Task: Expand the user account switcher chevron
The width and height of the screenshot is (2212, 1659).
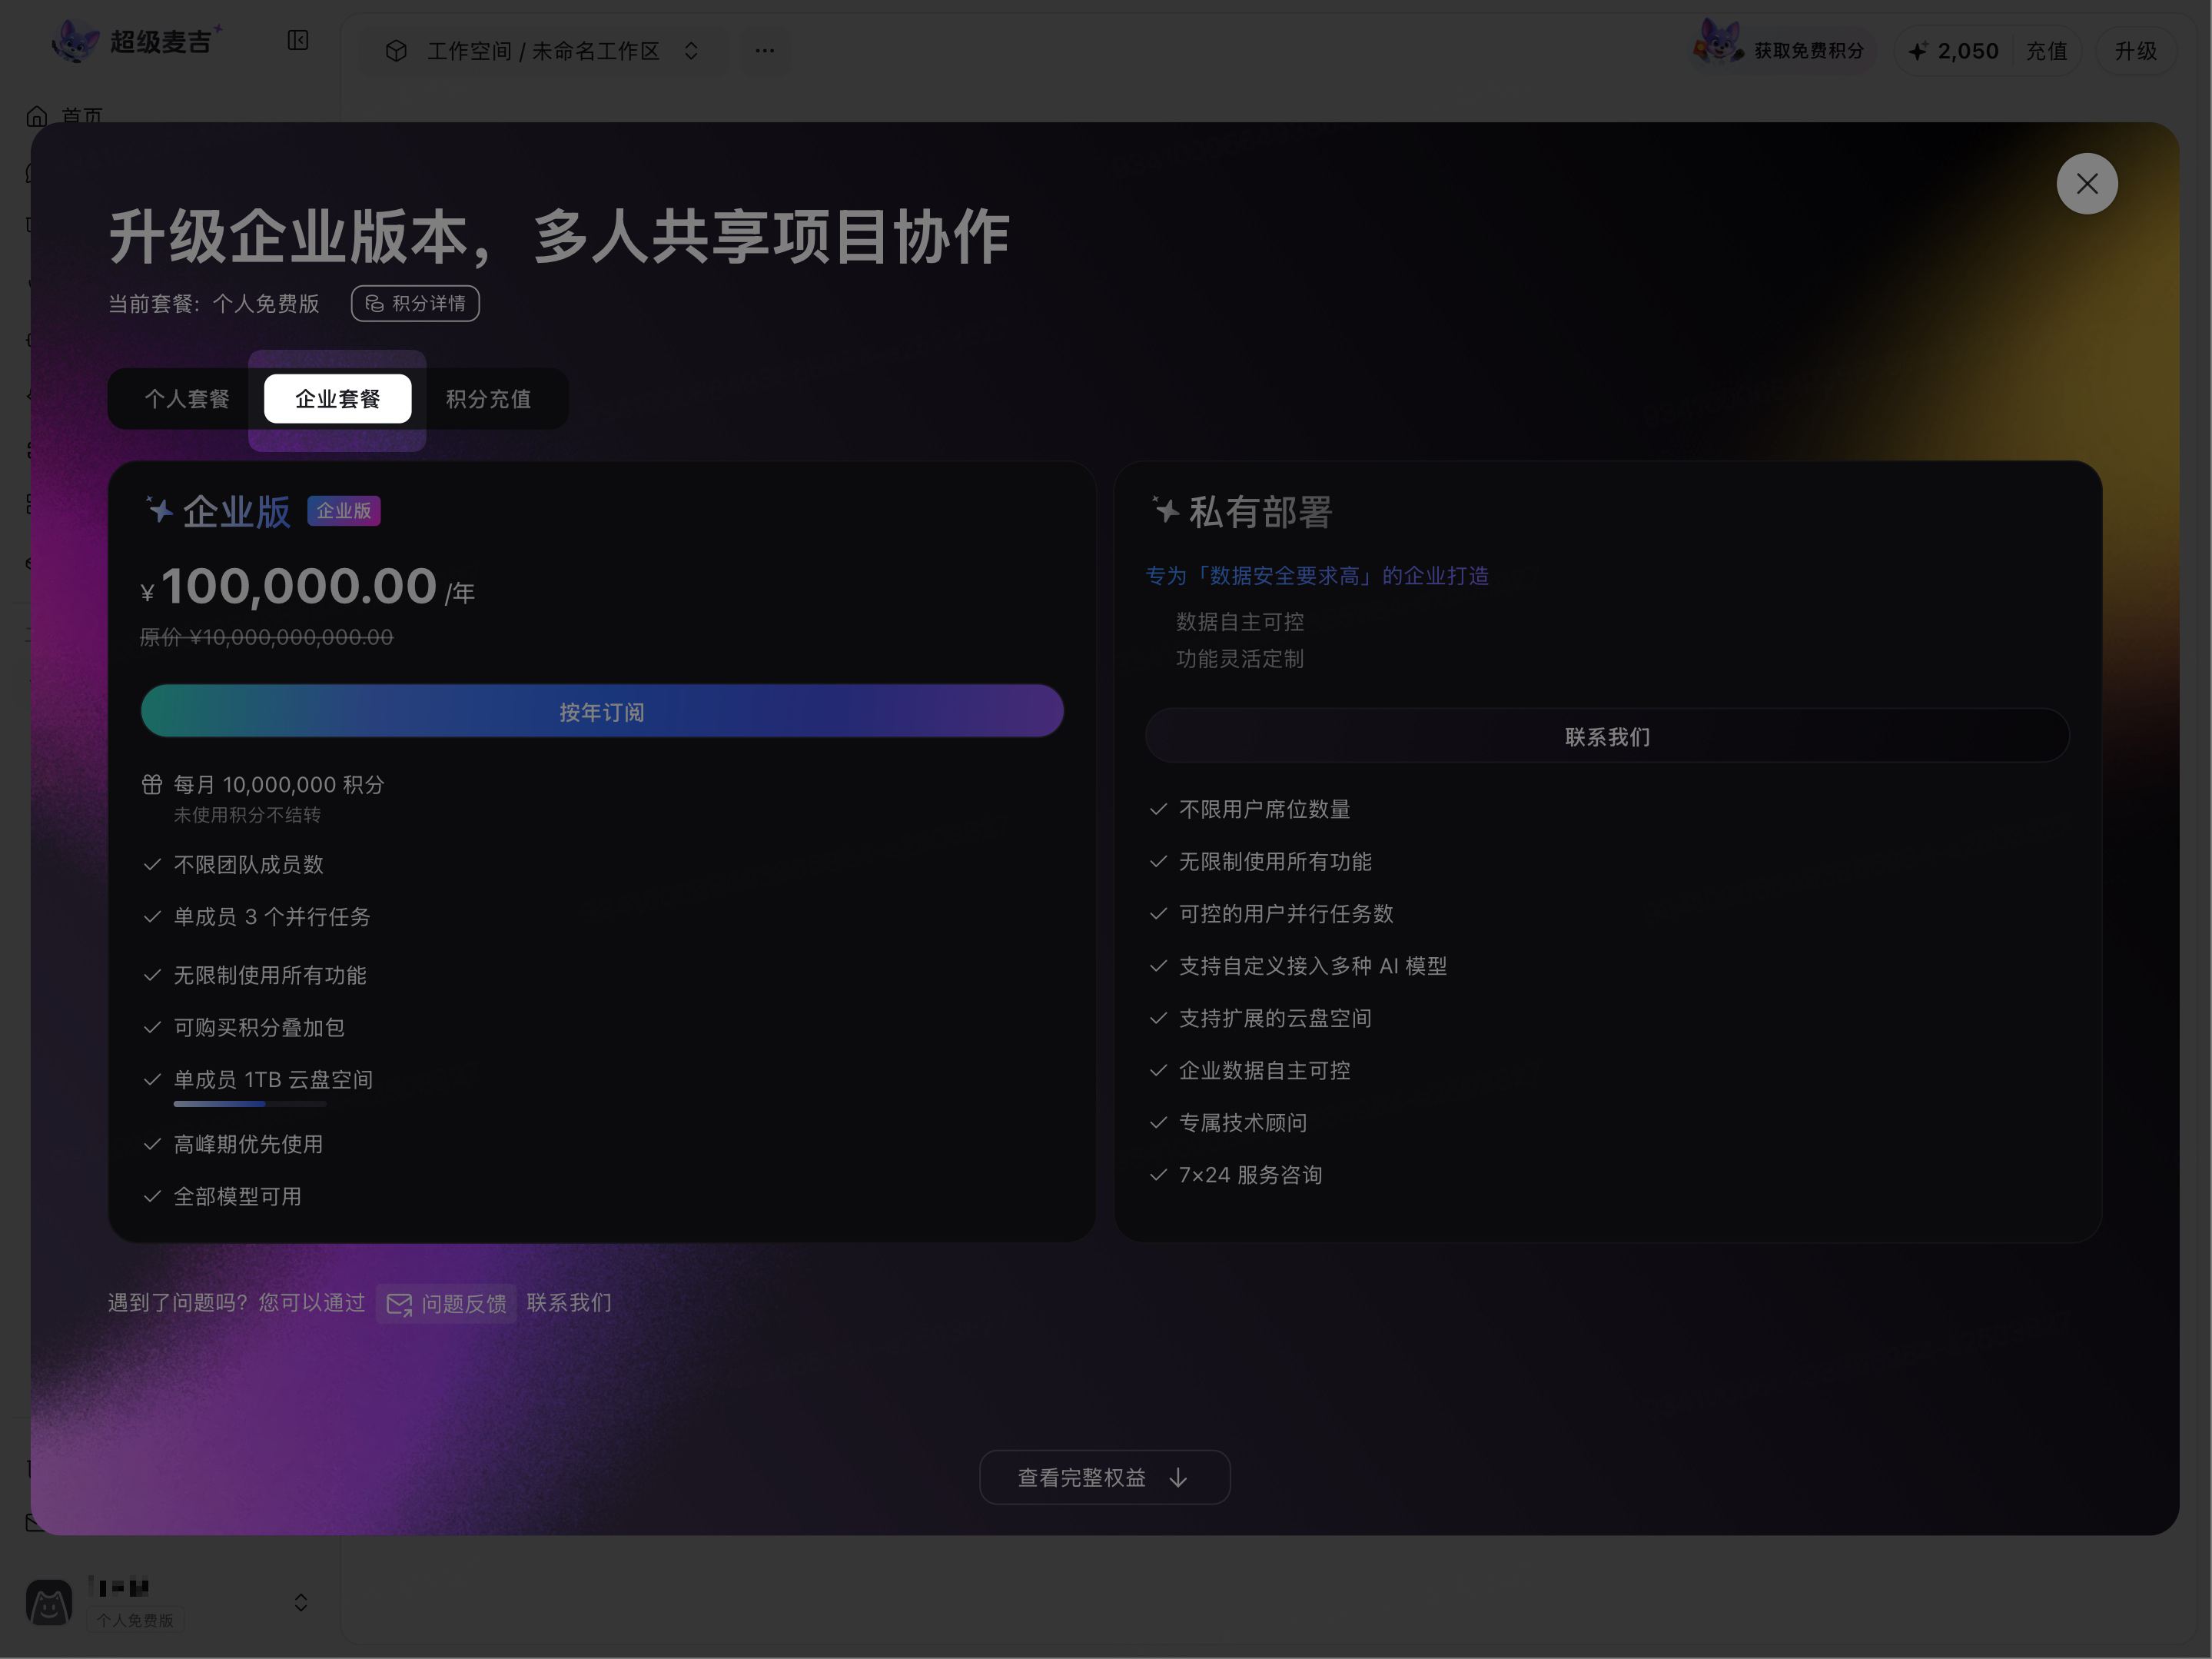Action: pos(301,1602)
